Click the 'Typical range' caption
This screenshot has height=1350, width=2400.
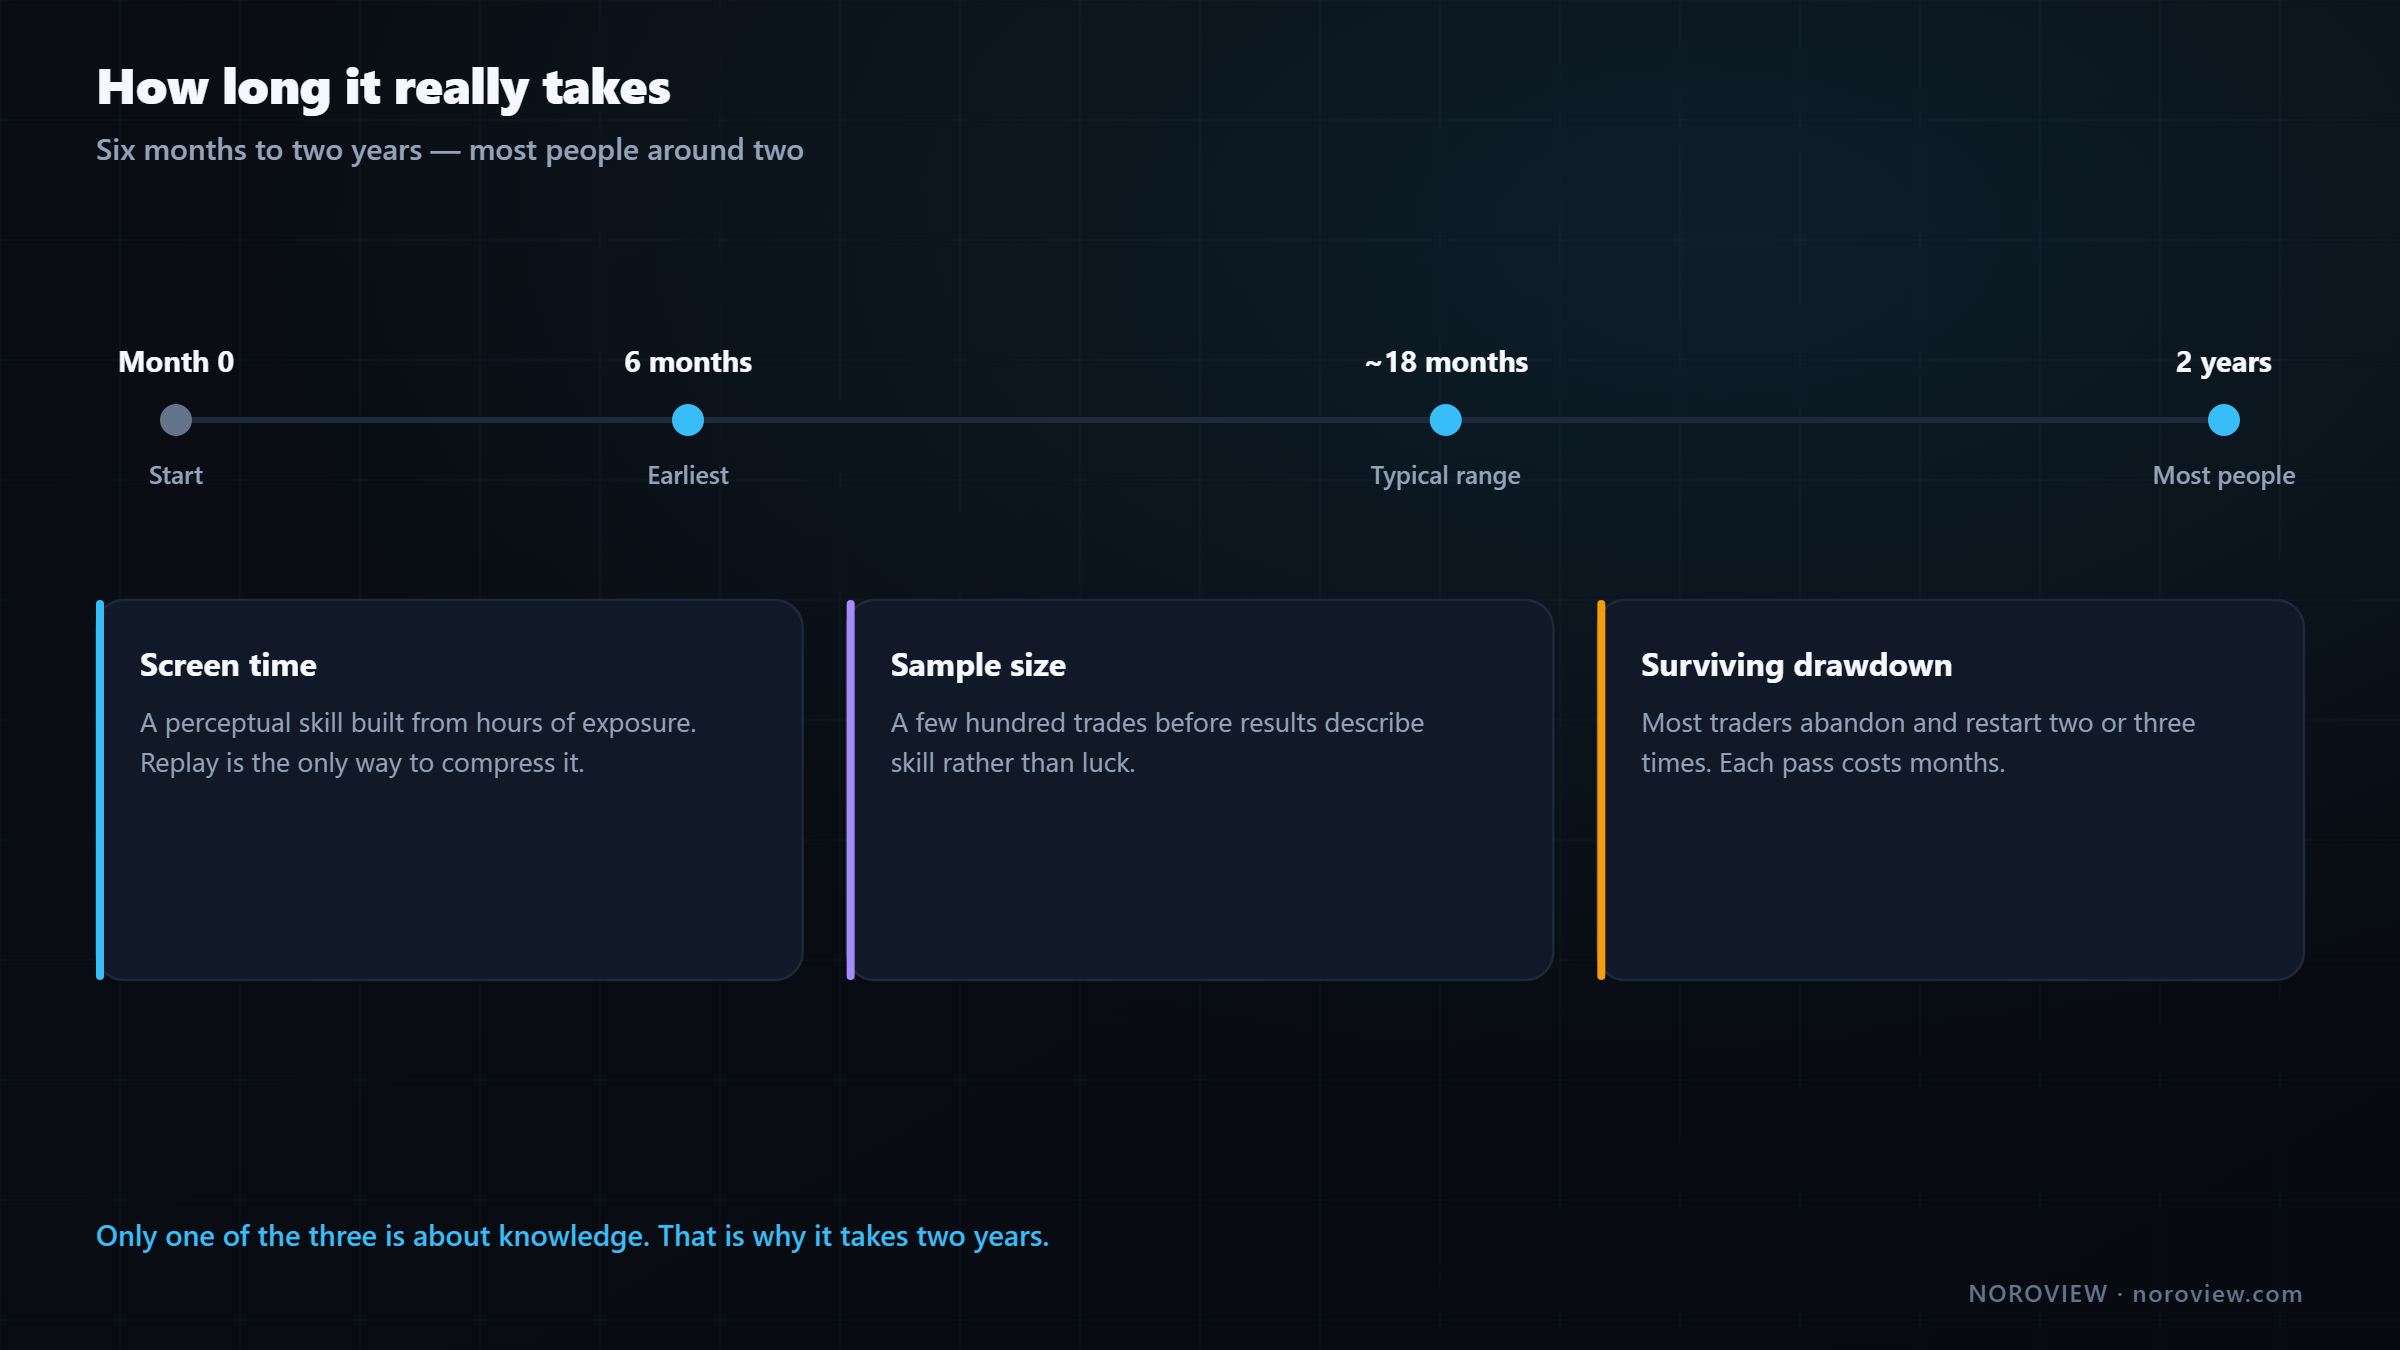pyautogui.click(x=1445, y=476)
